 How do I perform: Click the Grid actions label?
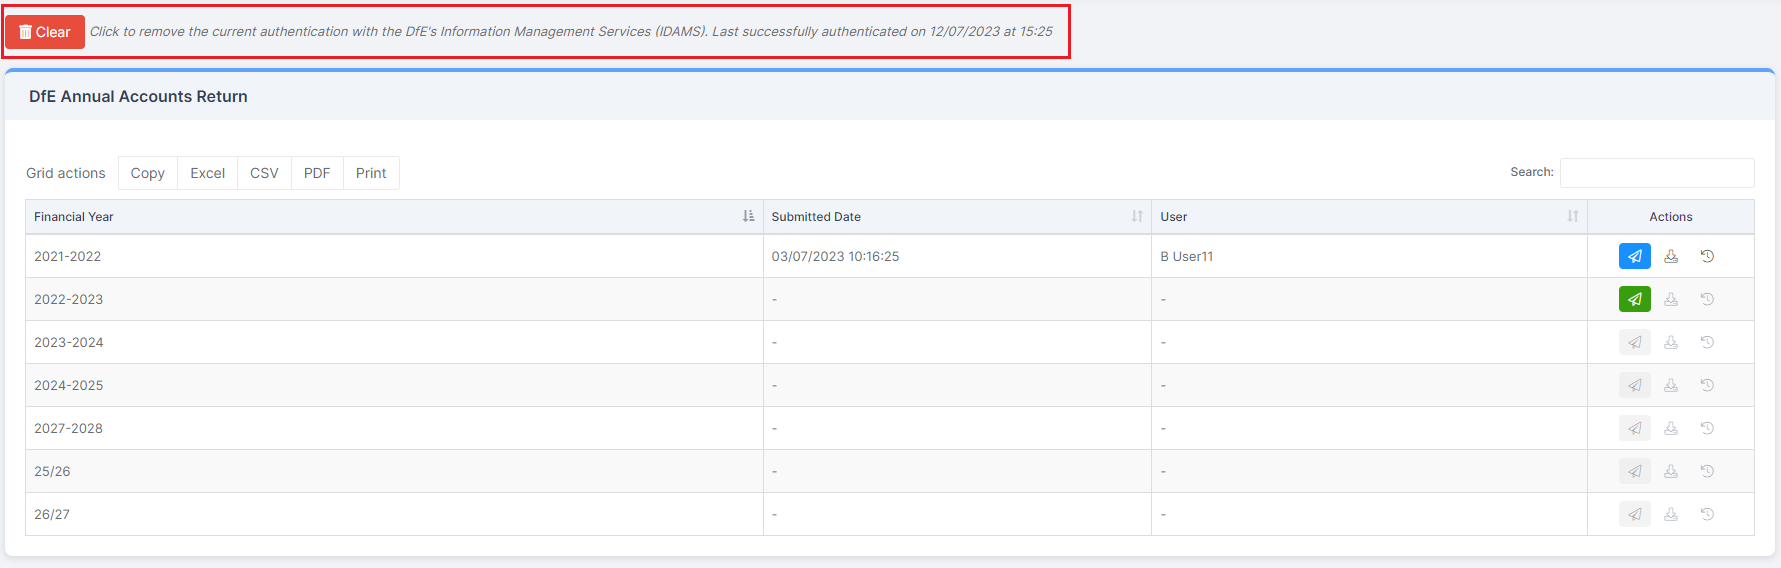[66, 173]
